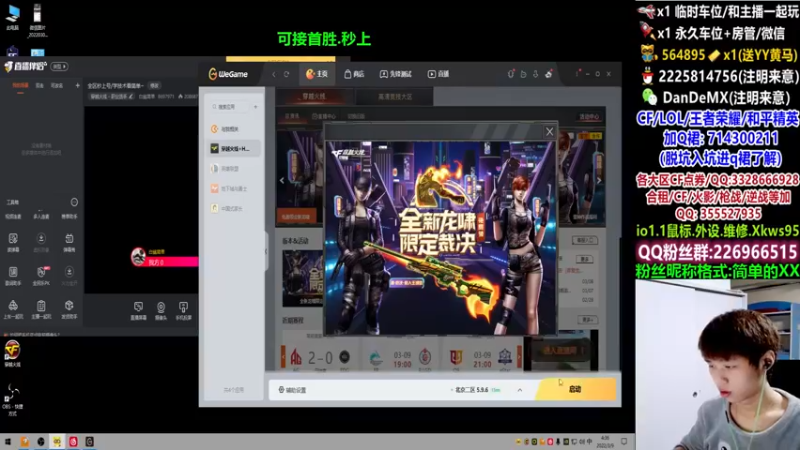Viewport: 800px width, 450px height.
Task: Click the yellow 启动 launch button
Action: coord(576,389)
